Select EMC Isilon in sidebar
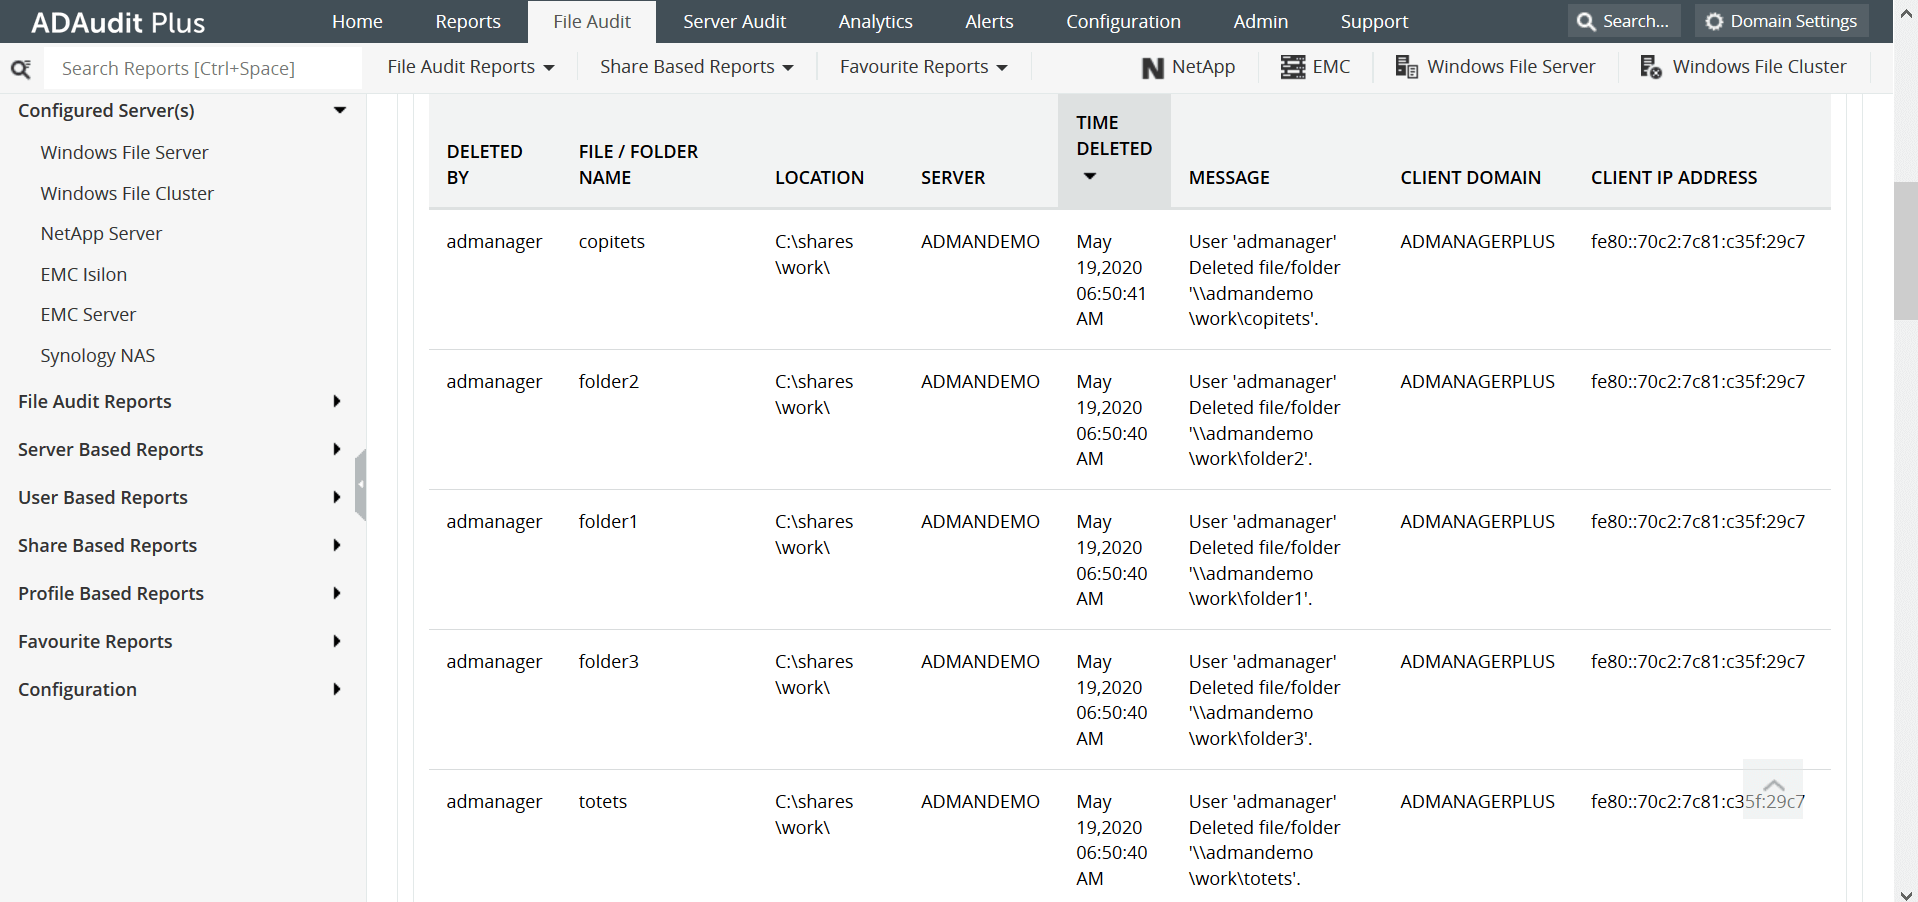This screenshot has height=902, width=1918. 84,274
